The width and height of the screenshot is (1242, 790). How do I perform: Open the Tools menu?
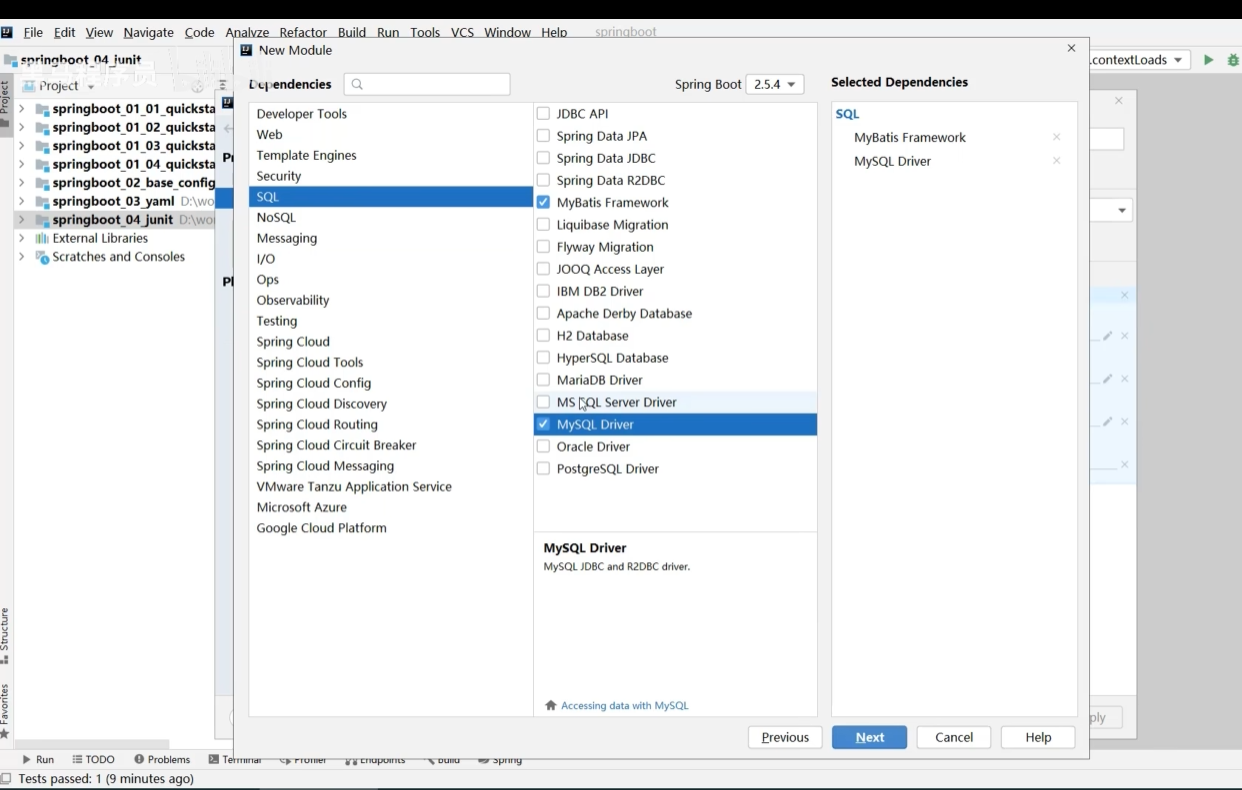click(x=425, y=32)
